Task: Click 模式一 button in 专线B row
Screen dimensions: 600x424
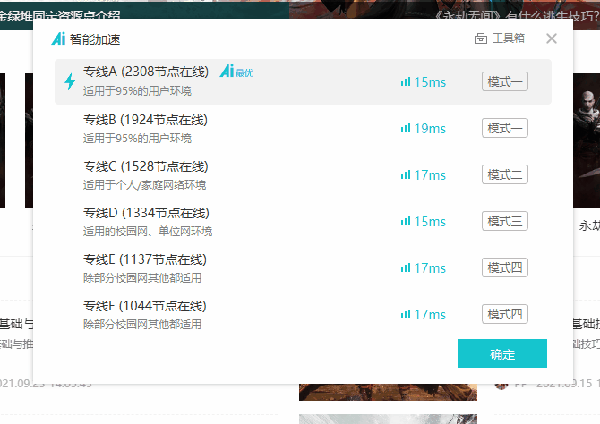Action: [504, 128]
